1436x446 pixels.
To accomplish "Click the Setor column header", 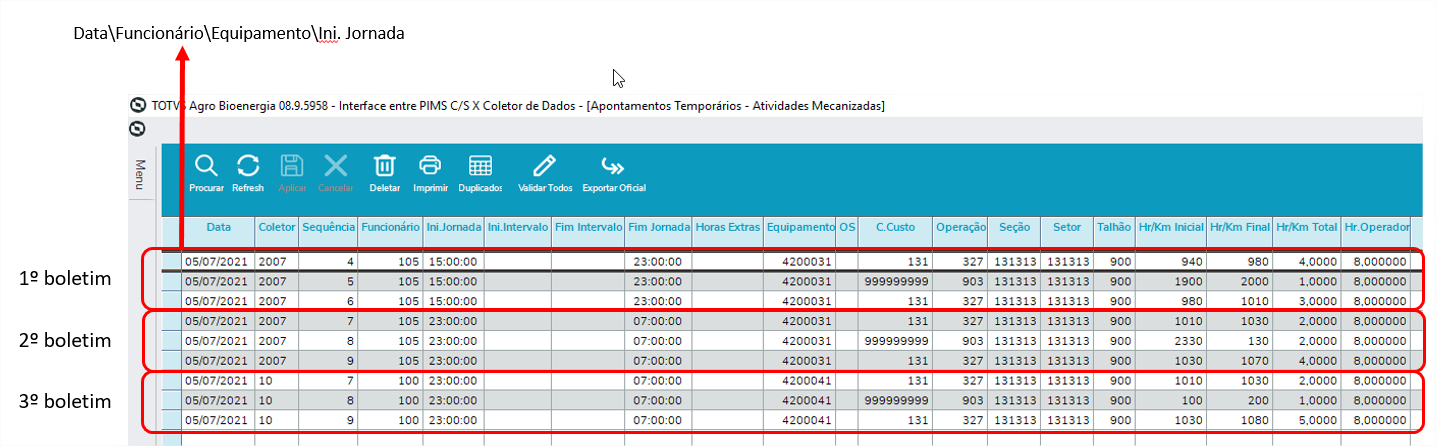I will 1066,228.
